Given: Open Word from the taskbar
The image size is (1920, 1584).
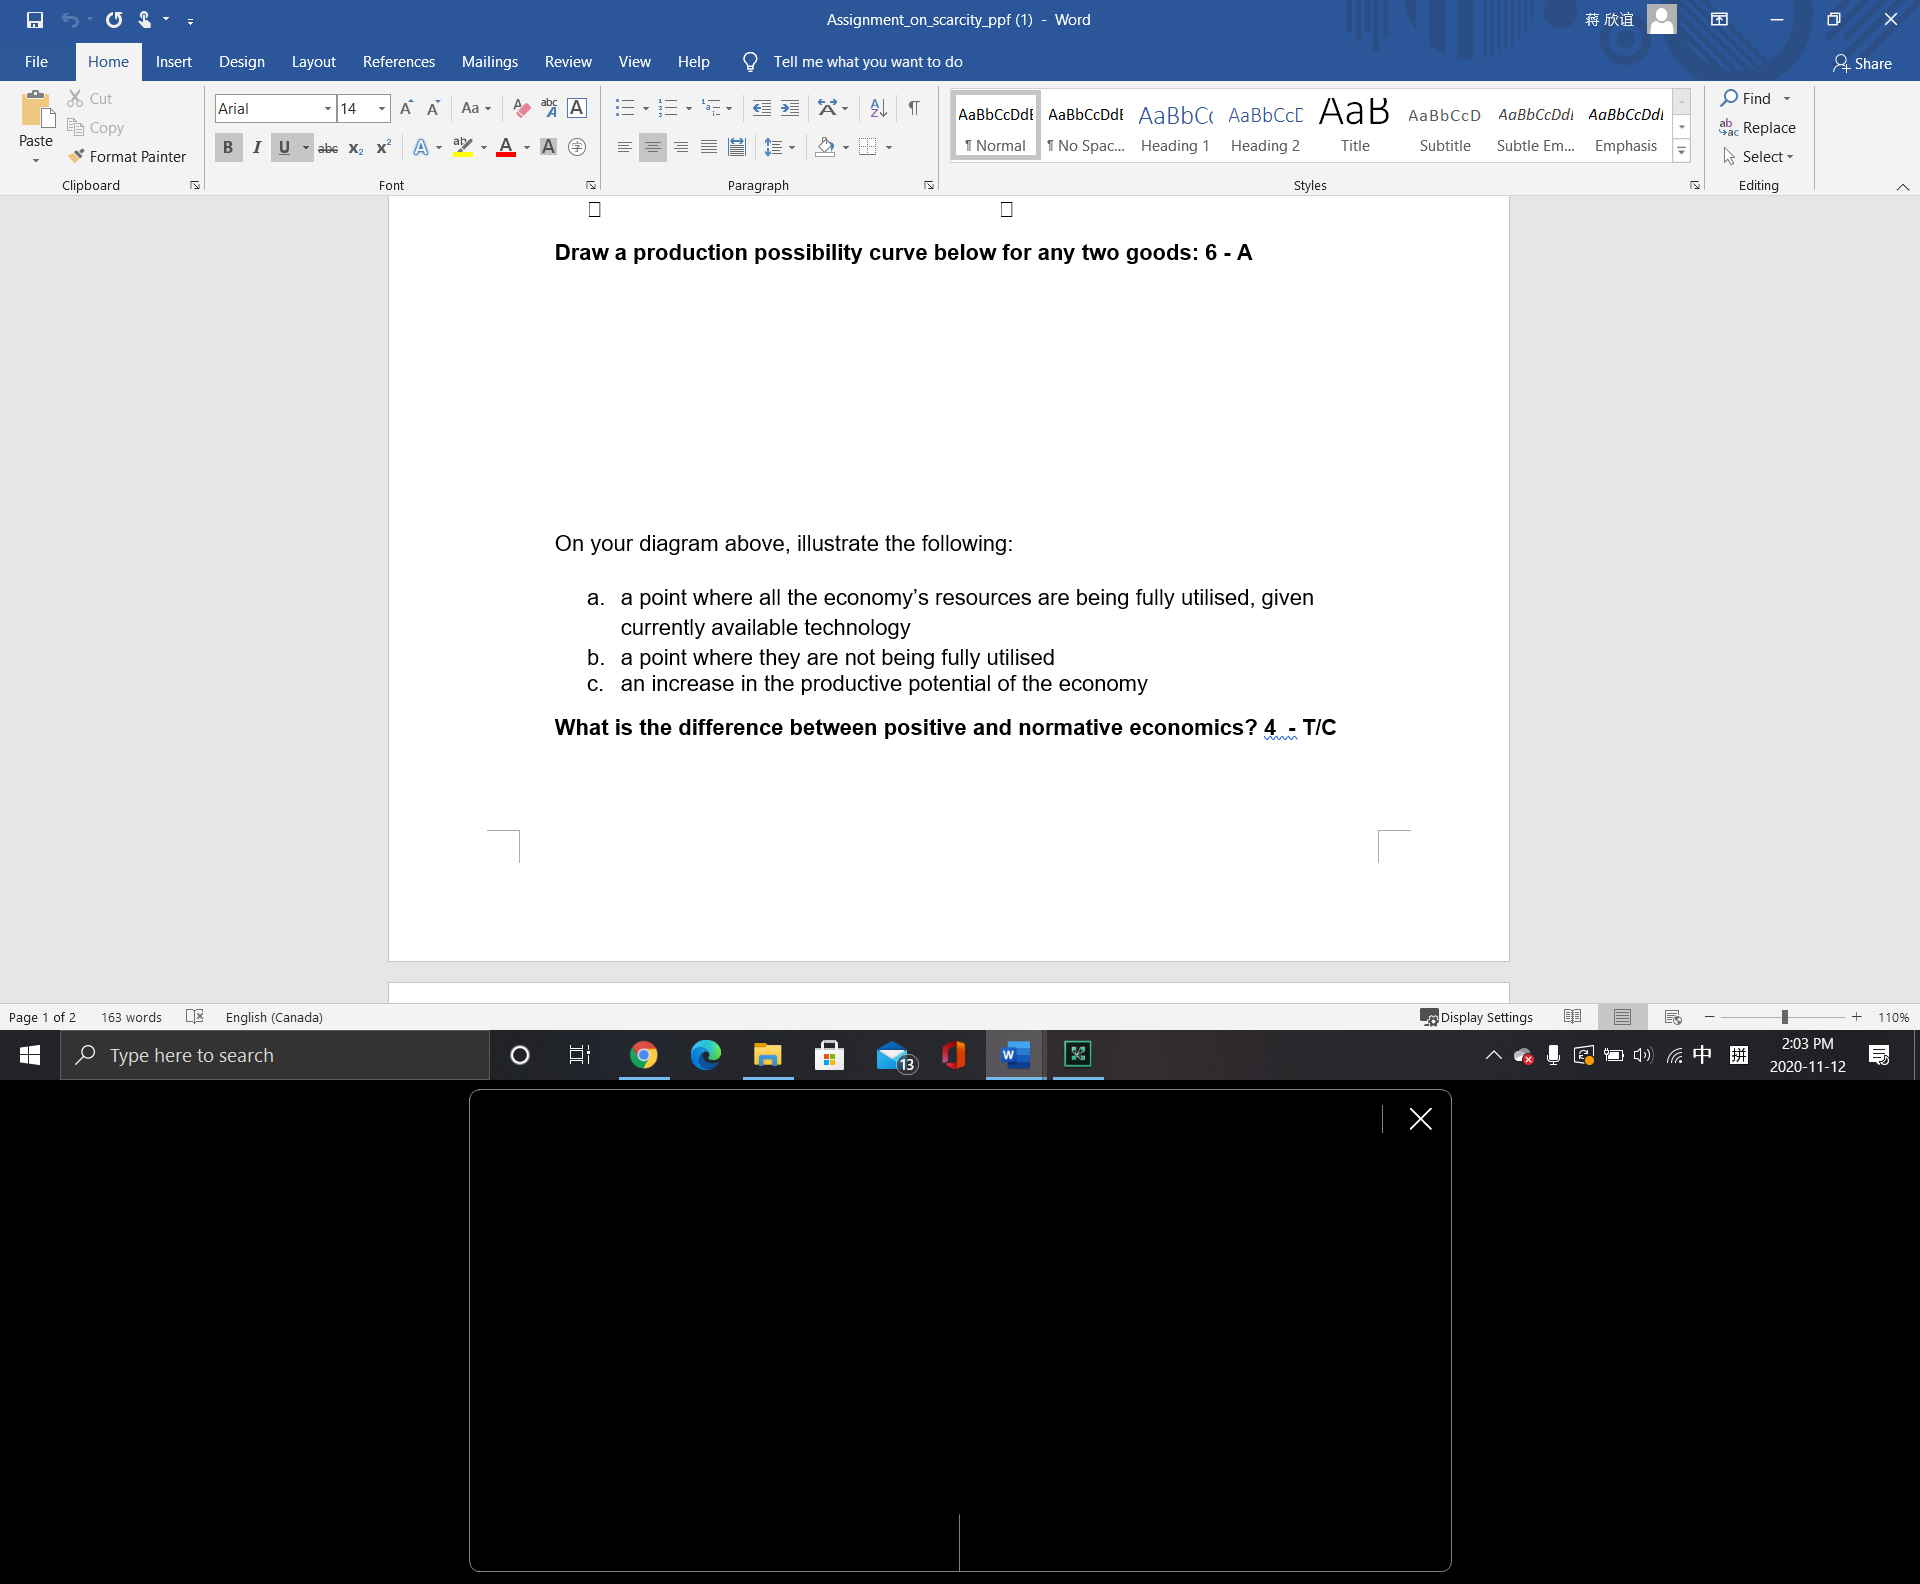Looking at the screenshot, I should tap(1015, 1055).
